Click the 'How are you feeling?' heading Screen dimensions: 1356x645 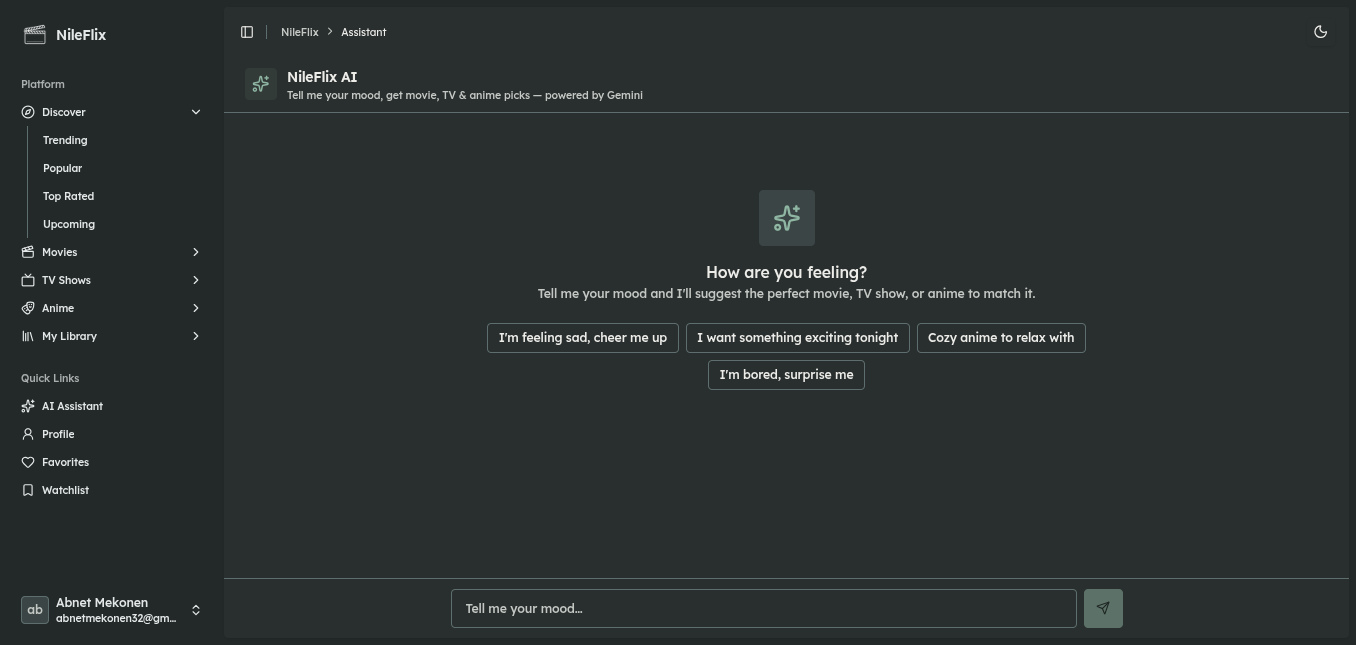[786, 272]
